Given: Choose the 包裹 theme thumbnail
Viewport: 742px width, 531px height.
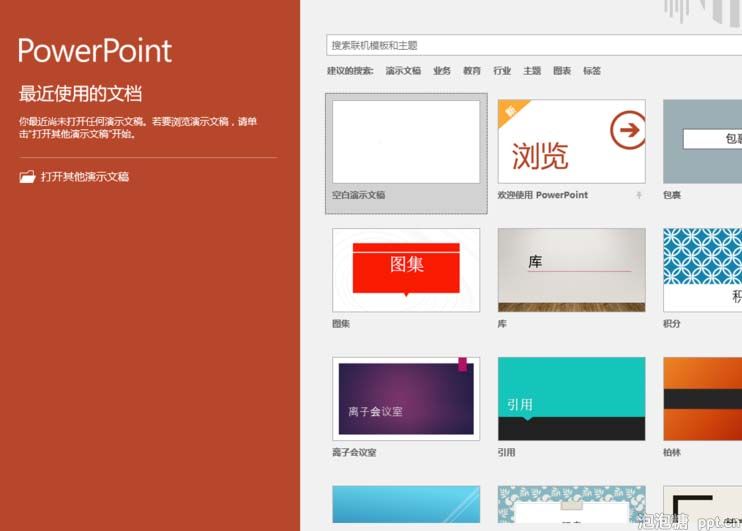Looking at the screenshot, I should [x=702, y=142].
